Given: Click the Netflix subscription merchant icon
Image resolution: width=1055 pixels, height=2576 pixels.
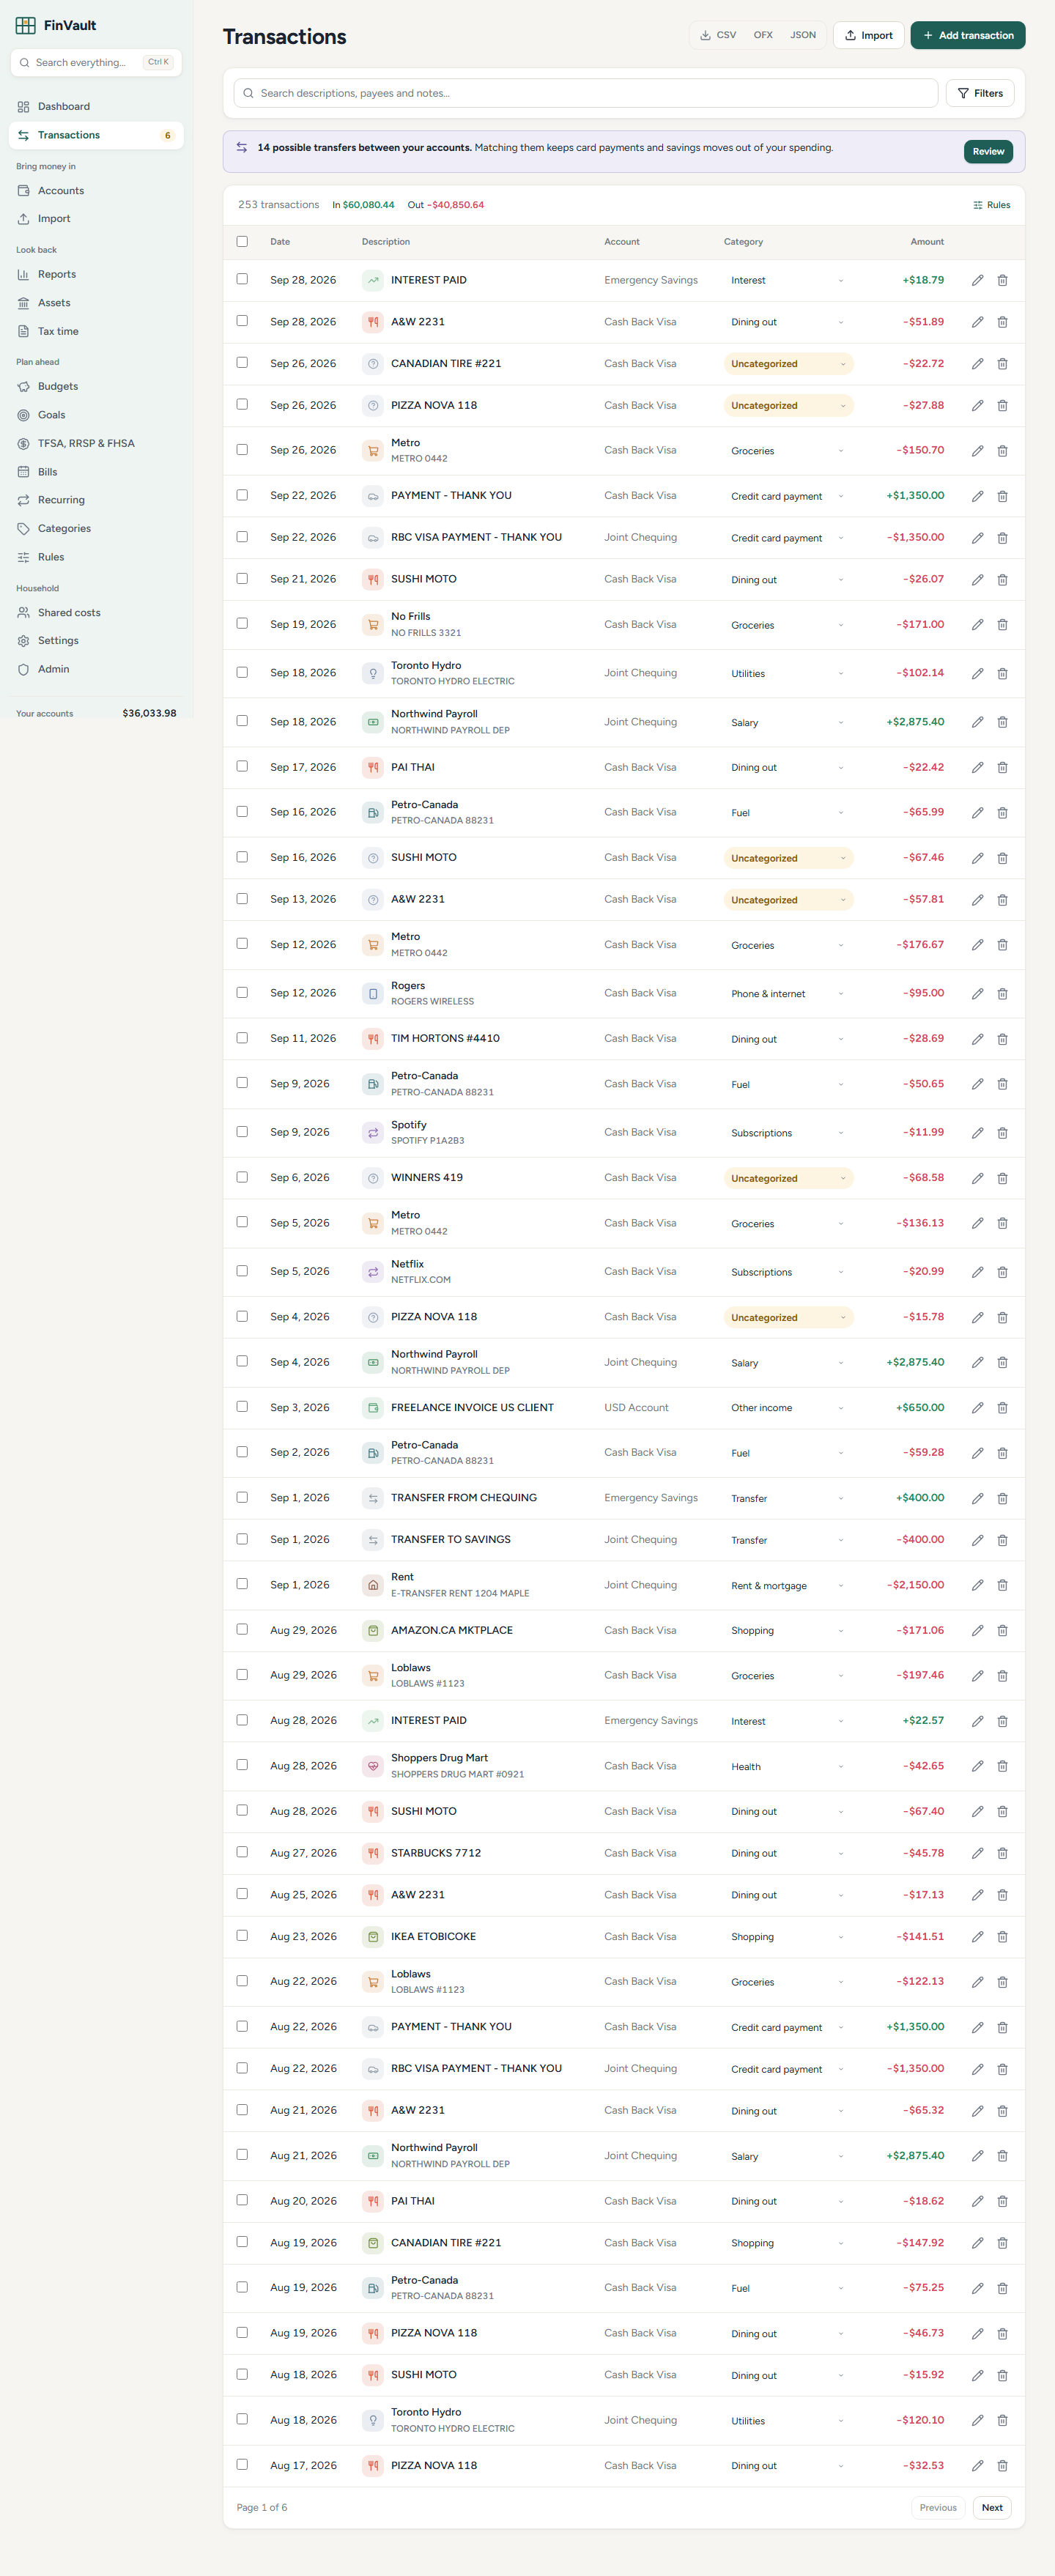Looking at the screenshot, I should (x=373, y=1272).
